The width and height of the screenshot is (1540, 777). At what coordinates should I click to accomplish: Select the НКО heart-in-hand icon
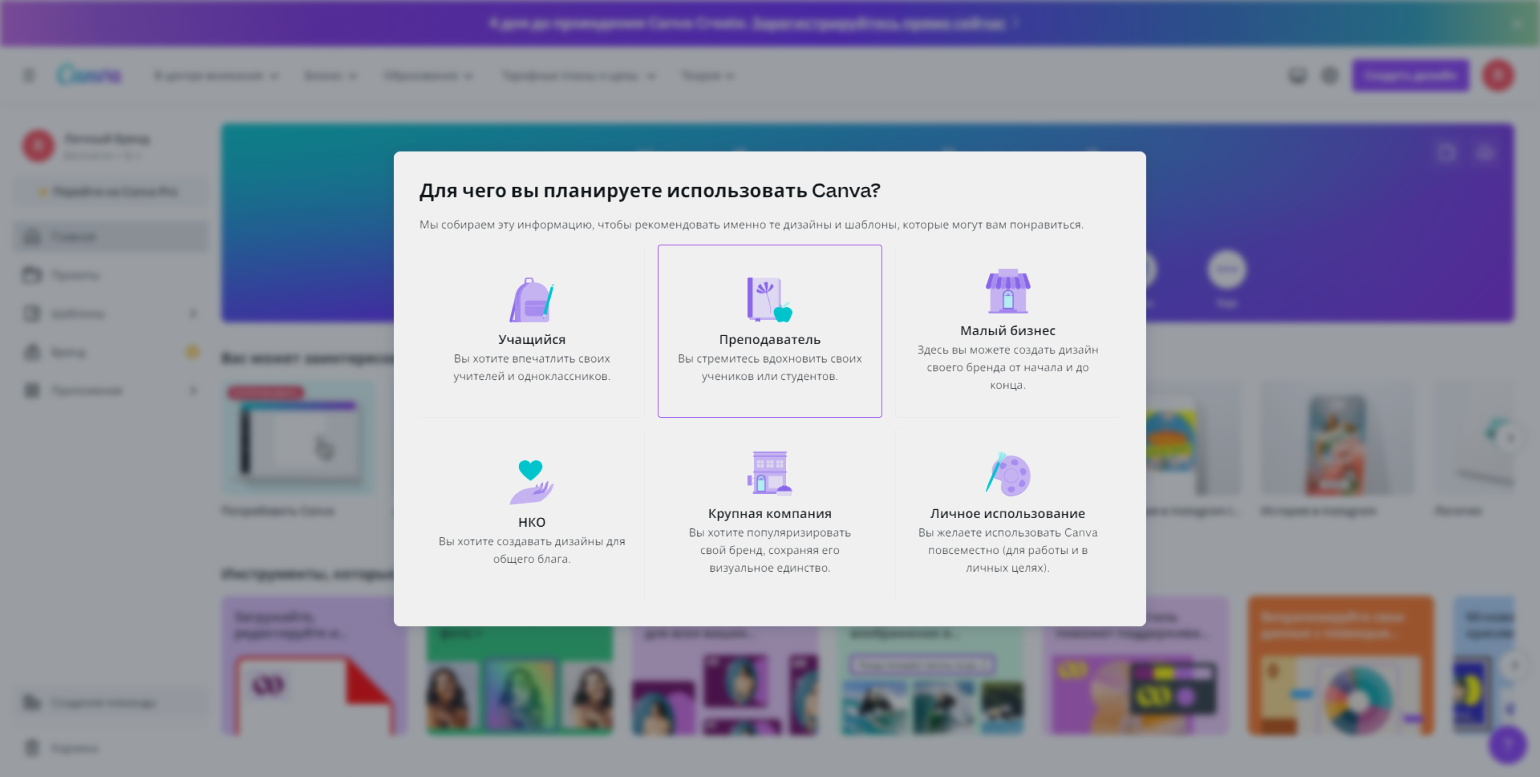[532, 482]
